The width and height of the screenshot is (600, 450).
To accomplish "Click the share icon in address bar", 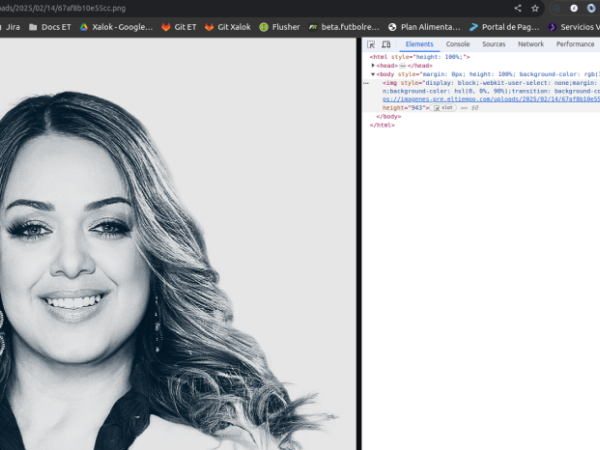I will tap(518, 7).
